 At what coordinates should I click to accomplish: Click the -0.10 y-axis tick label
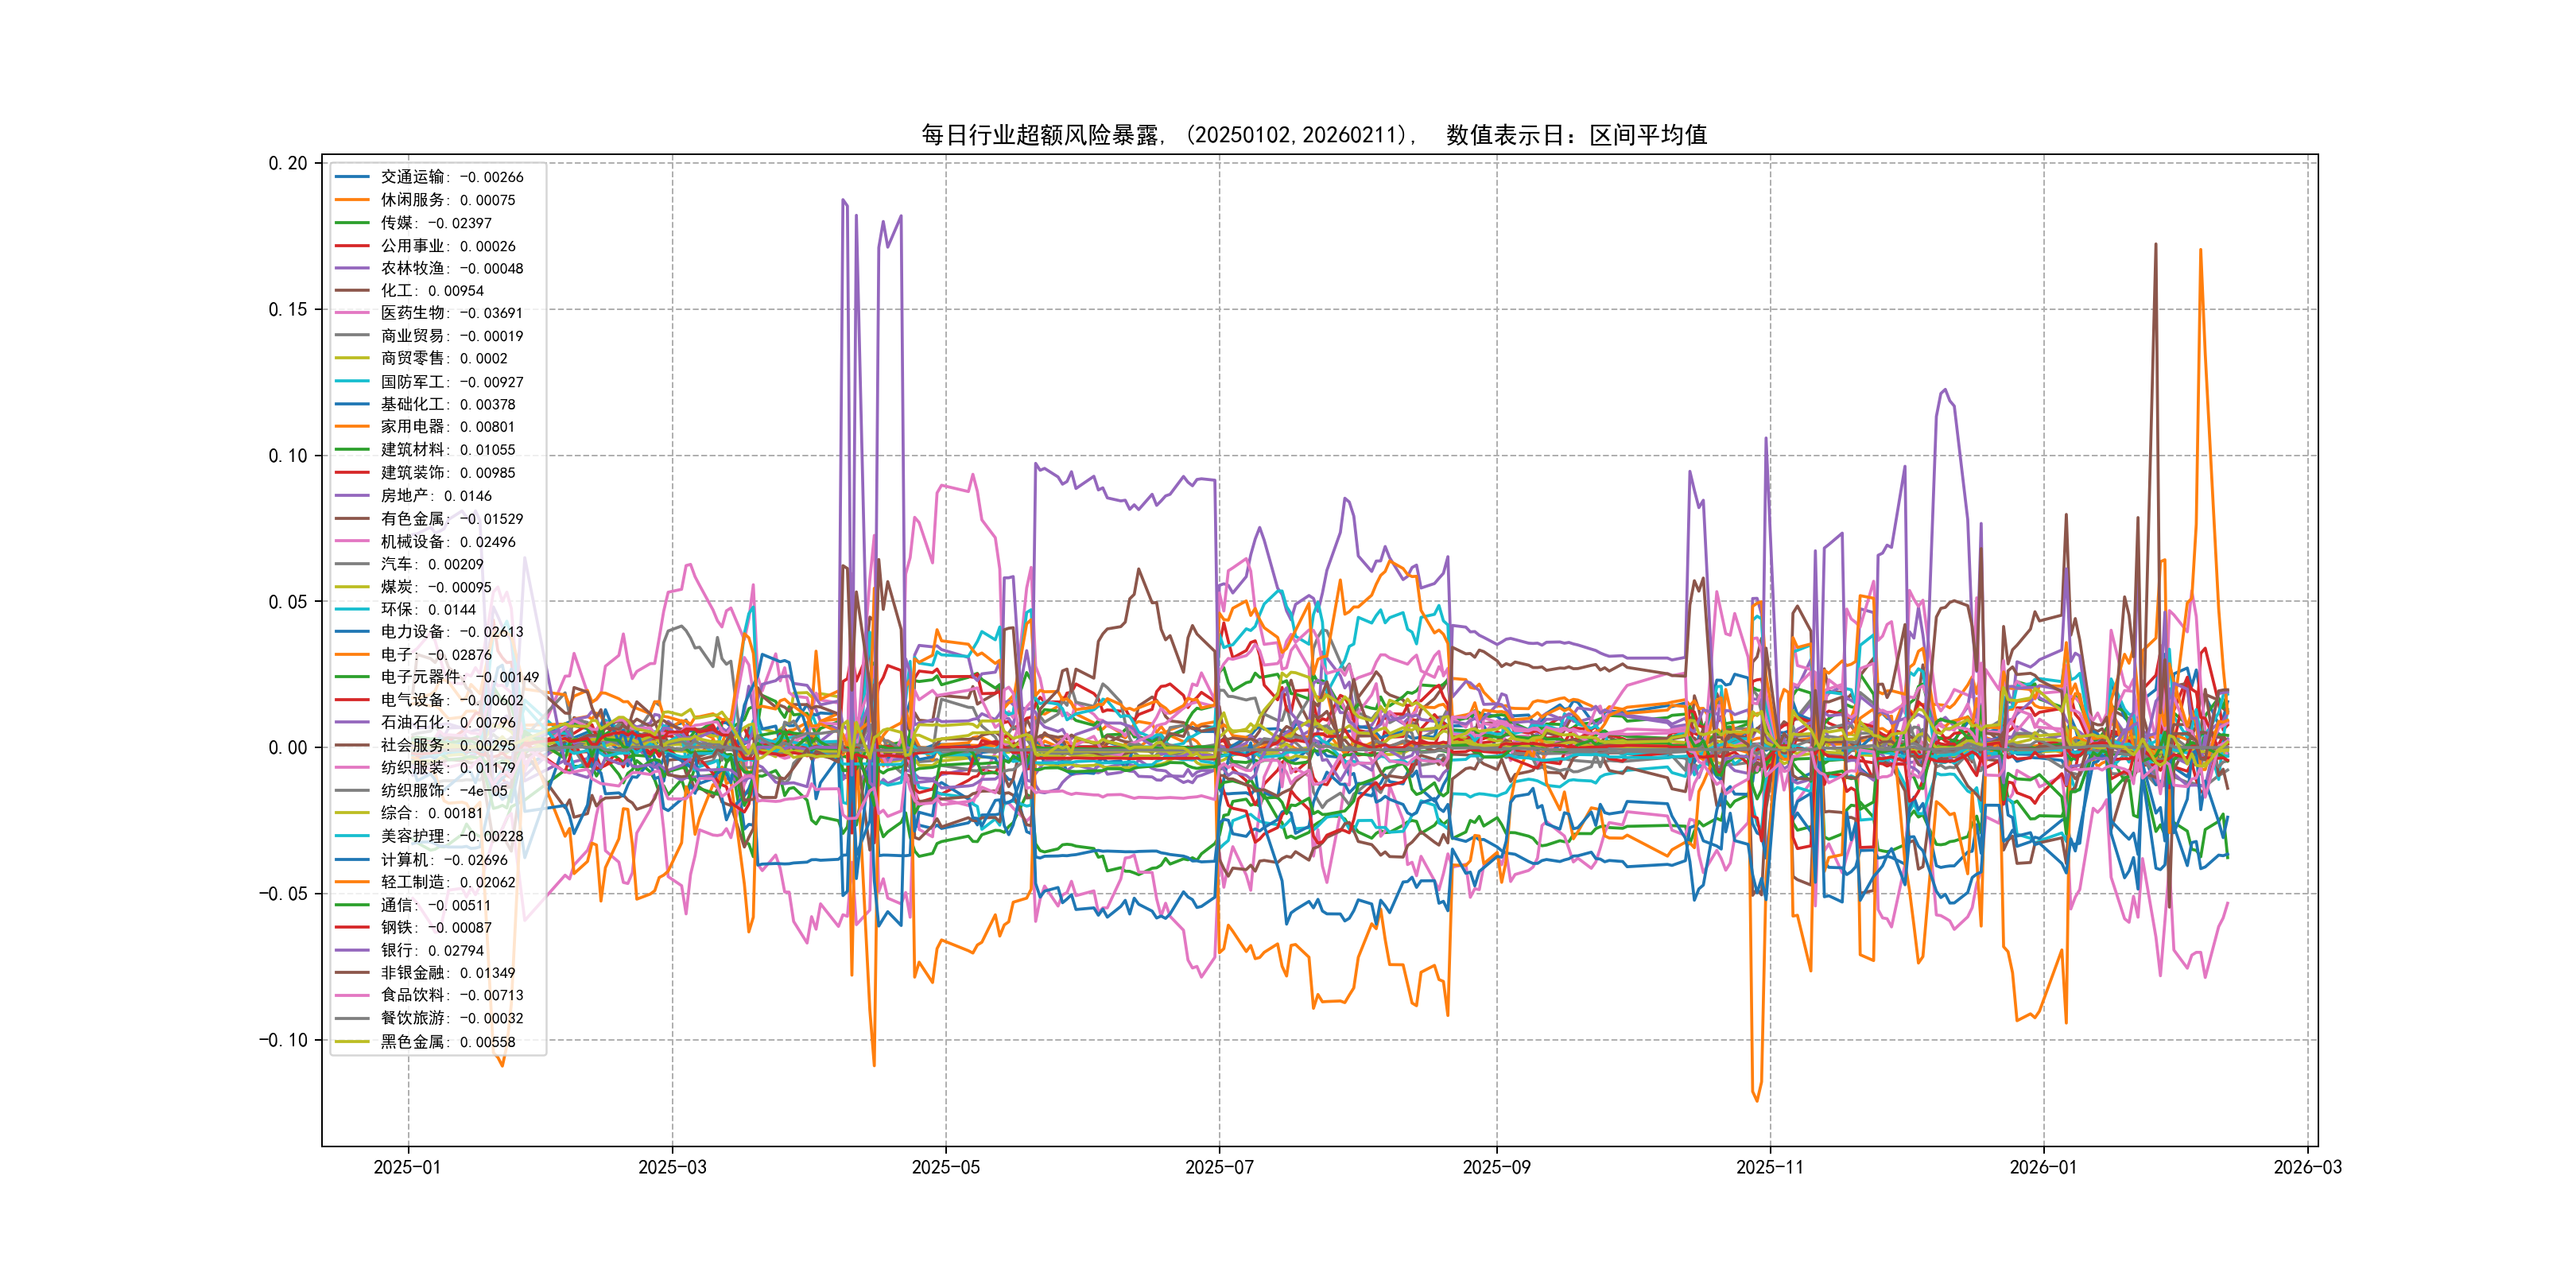[283, 1040]
